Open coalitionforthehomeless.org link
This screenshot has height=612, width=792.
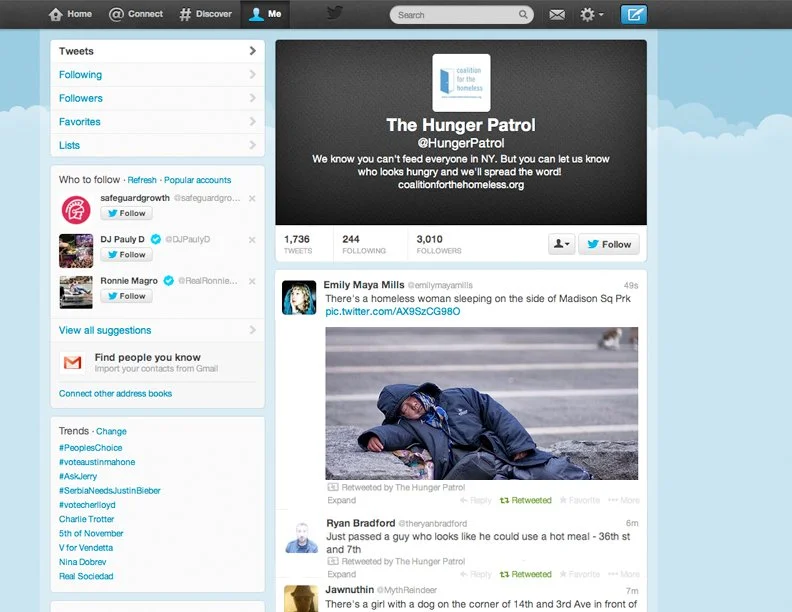tap(461, 185)
